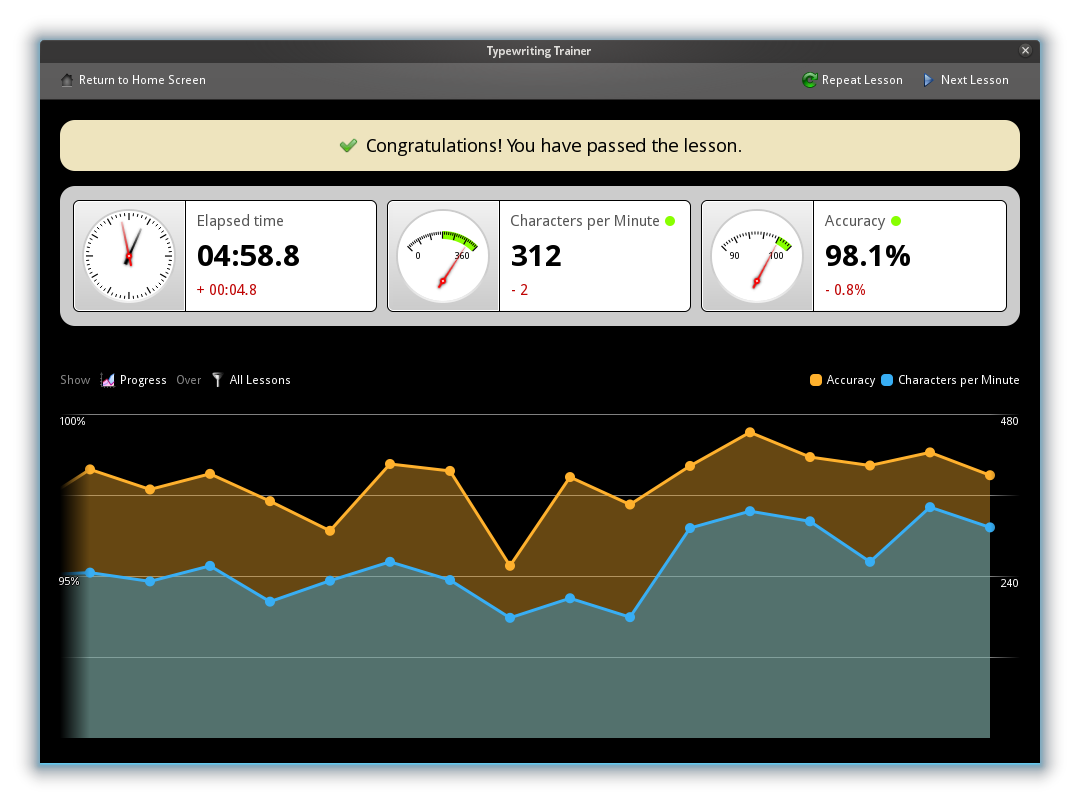Click the Characters per Minute speed gauge
The image size is (1080, 803).
pos(443,256)
